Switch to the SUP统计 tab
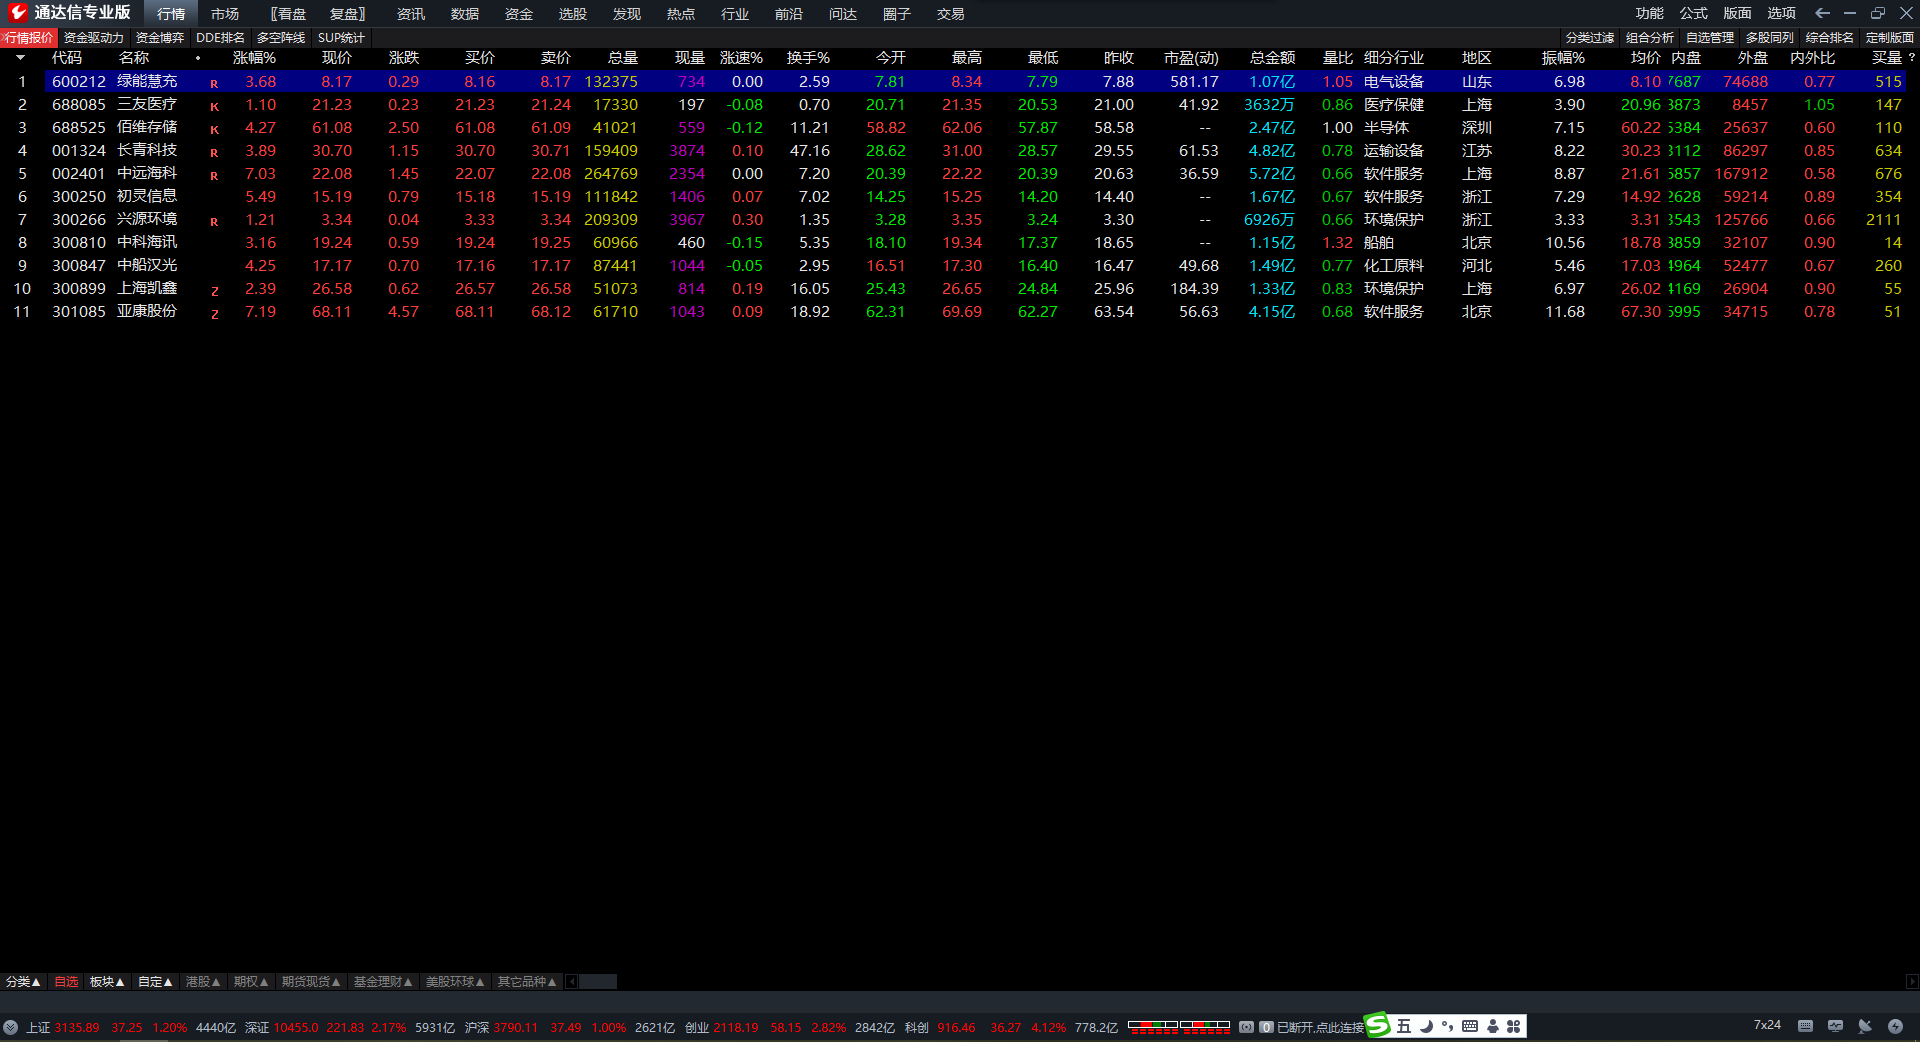 342,38
